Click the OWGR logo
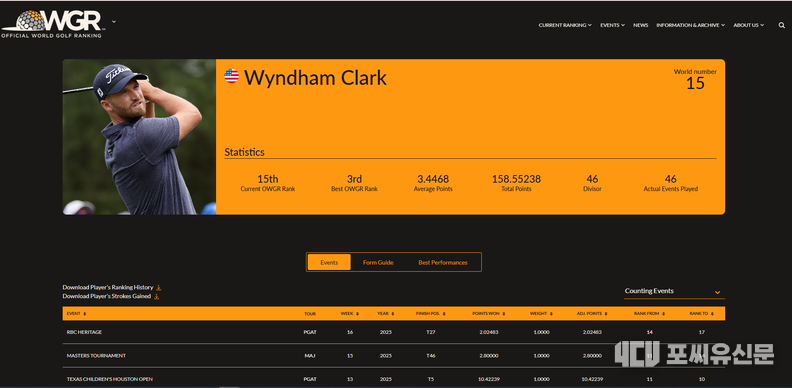Image resolution: width=792 pixels, height=388 pixels. pos(52,24)
